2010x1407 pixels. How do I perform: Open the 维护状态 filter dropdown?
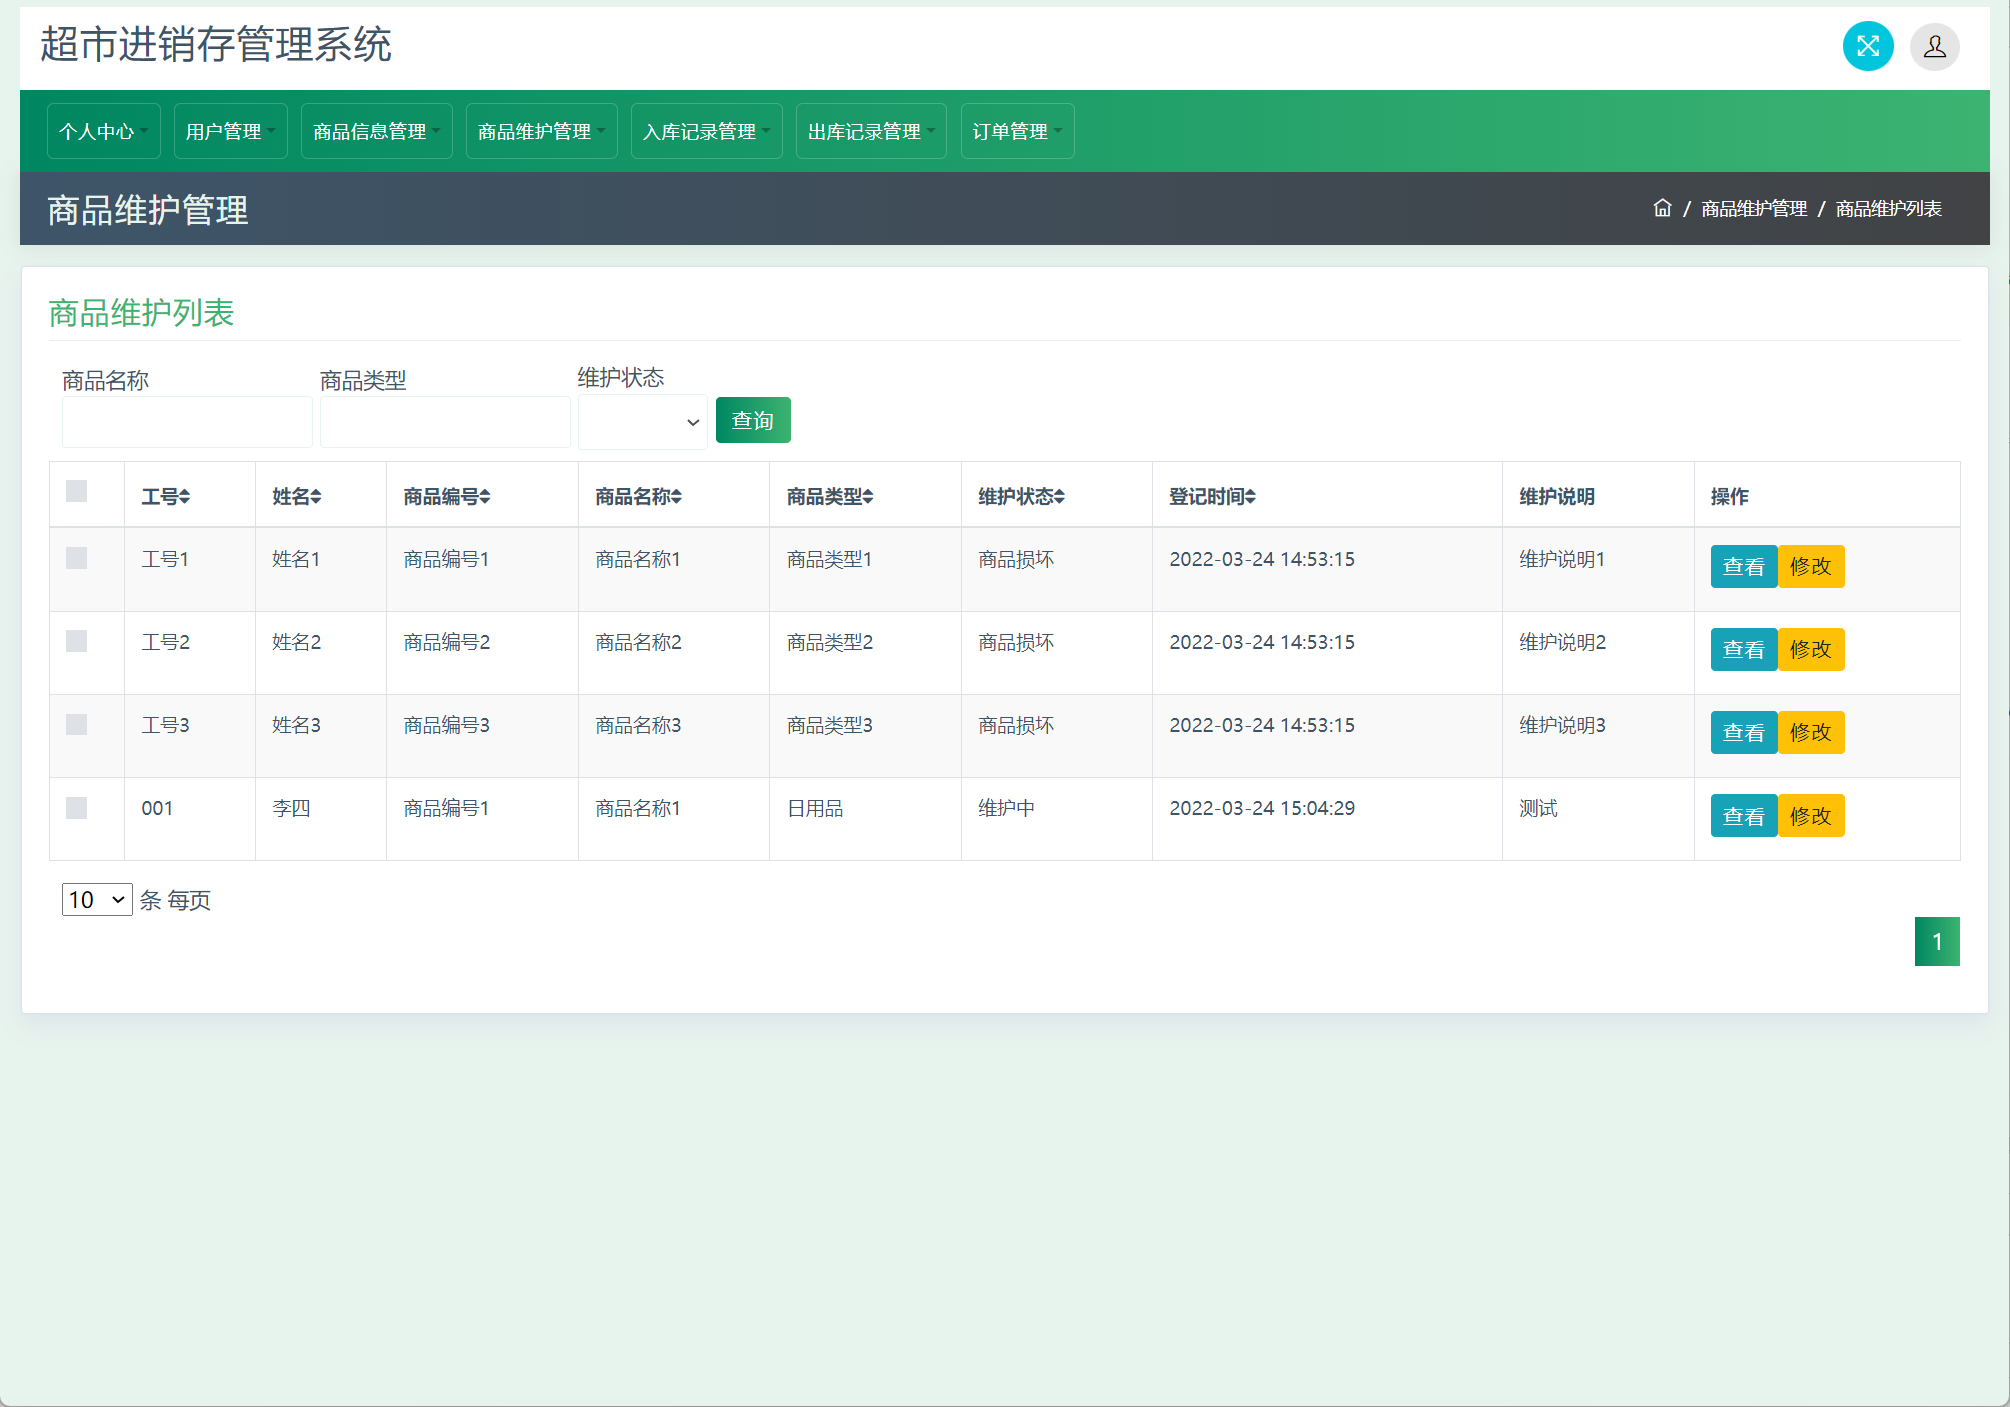point(642,422)
